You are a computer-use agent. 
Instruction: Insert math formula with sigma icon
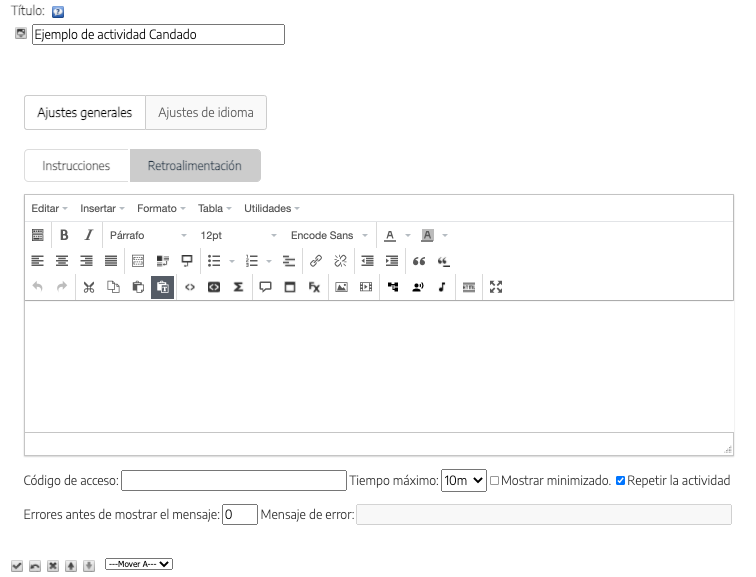coord(238,287)
